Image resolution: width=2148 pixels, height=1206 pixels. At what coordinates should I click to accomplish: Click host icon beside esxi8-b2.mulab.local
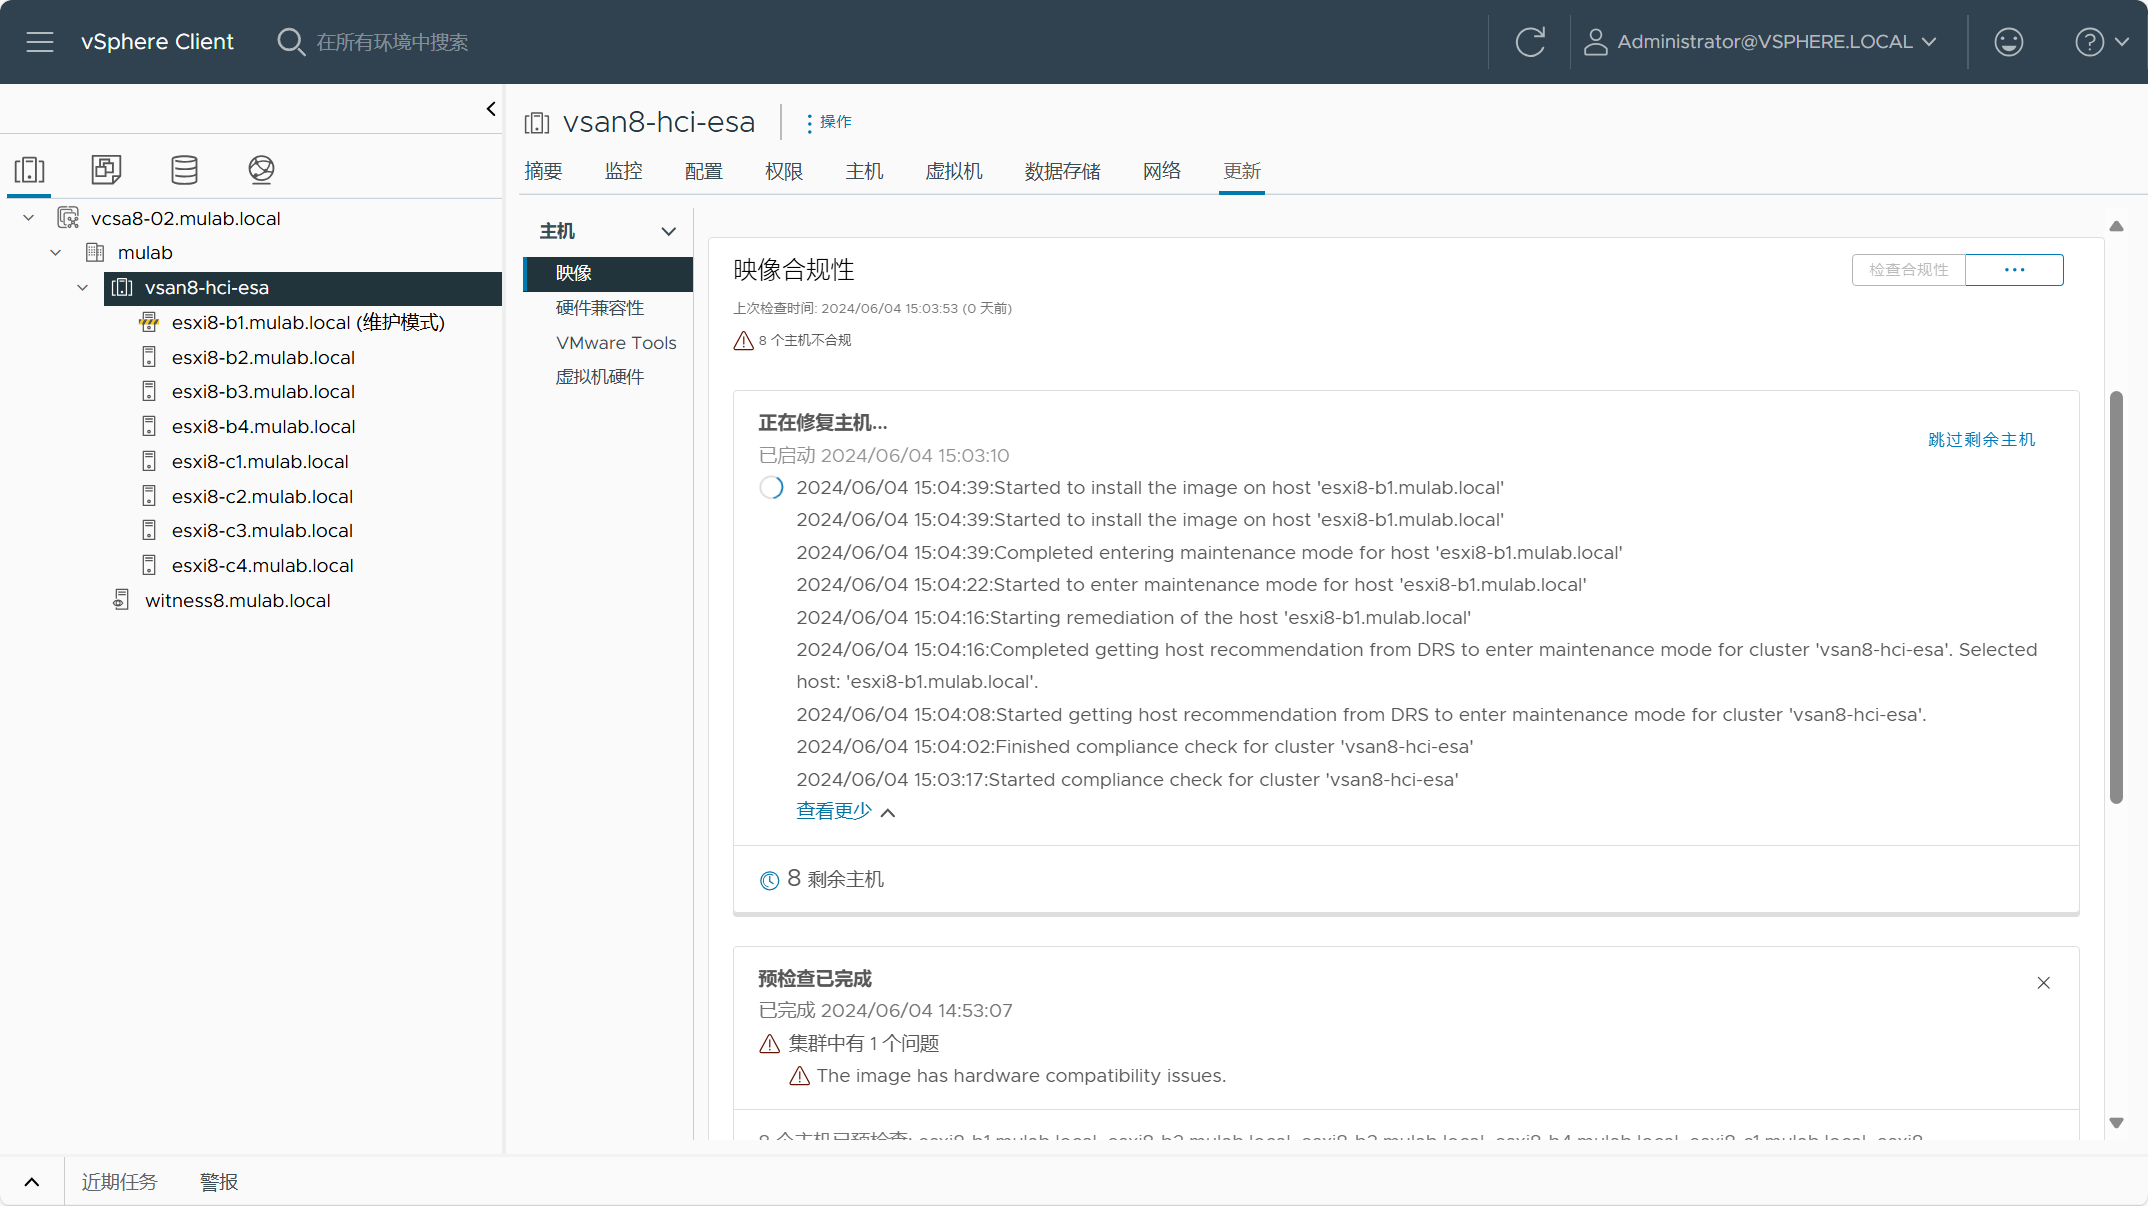pyautogui.click(x=149, y=357)
